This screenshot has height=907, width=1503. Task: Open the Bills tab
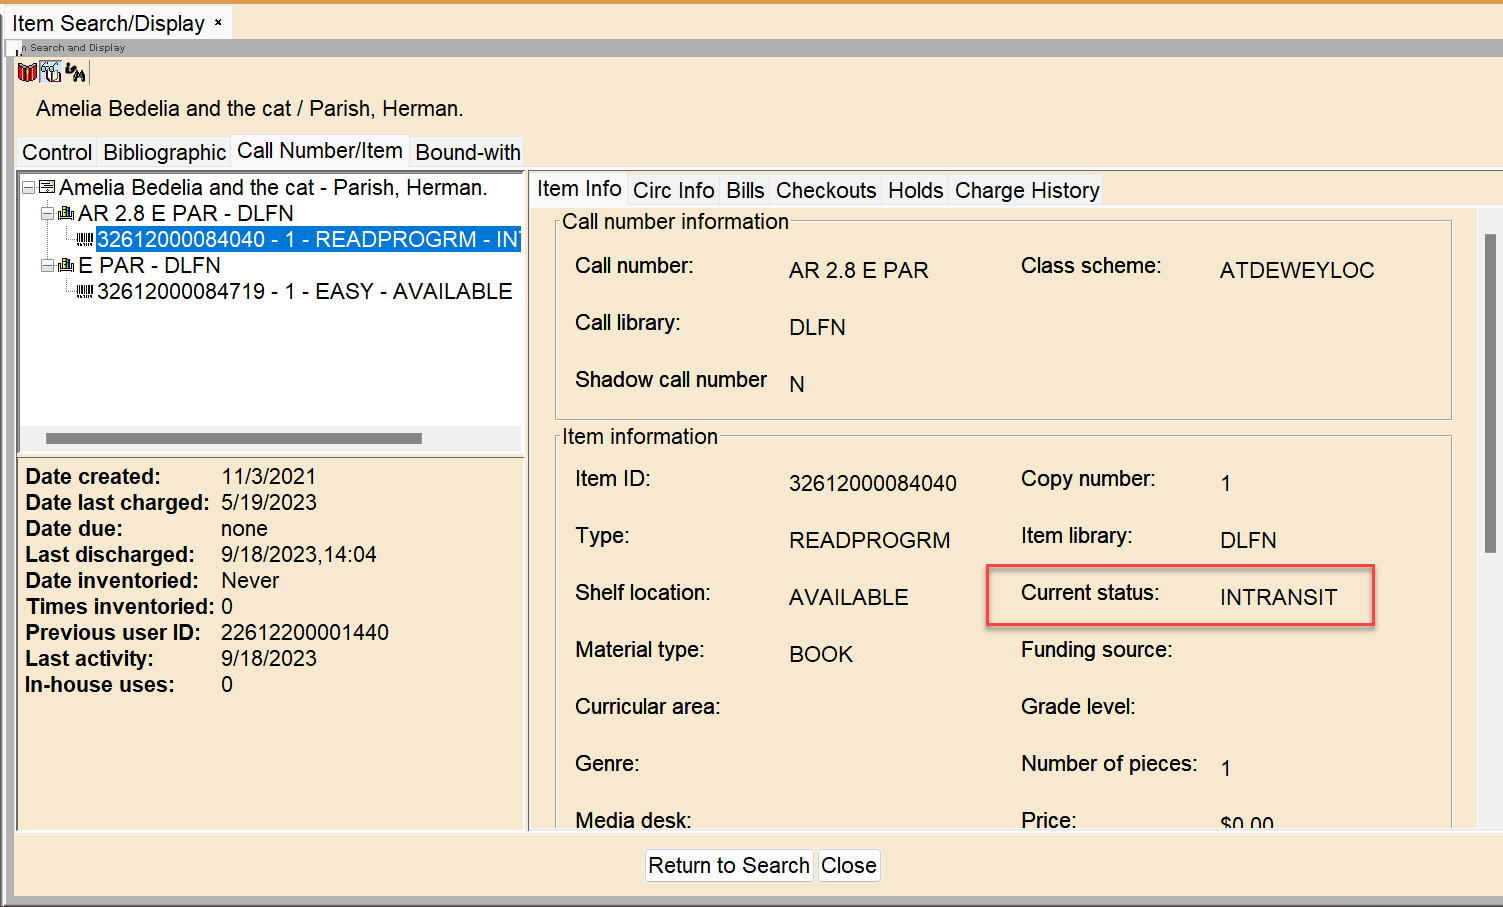pos(745,190)
